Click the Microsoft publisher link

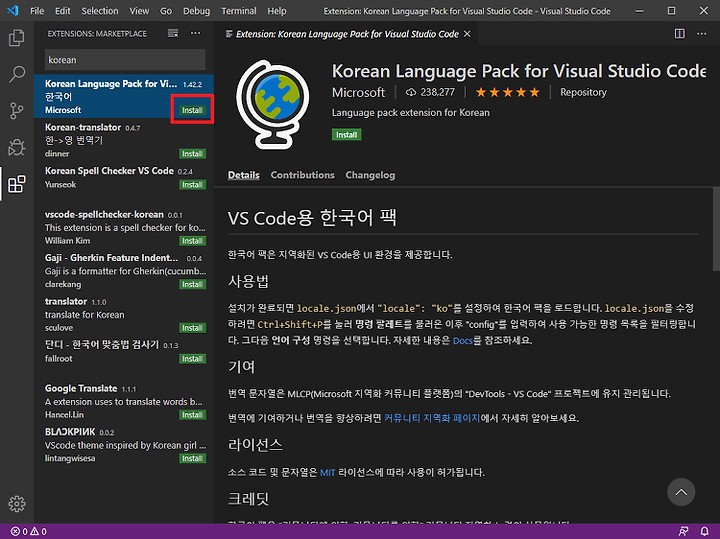click(x=358, y=92)
